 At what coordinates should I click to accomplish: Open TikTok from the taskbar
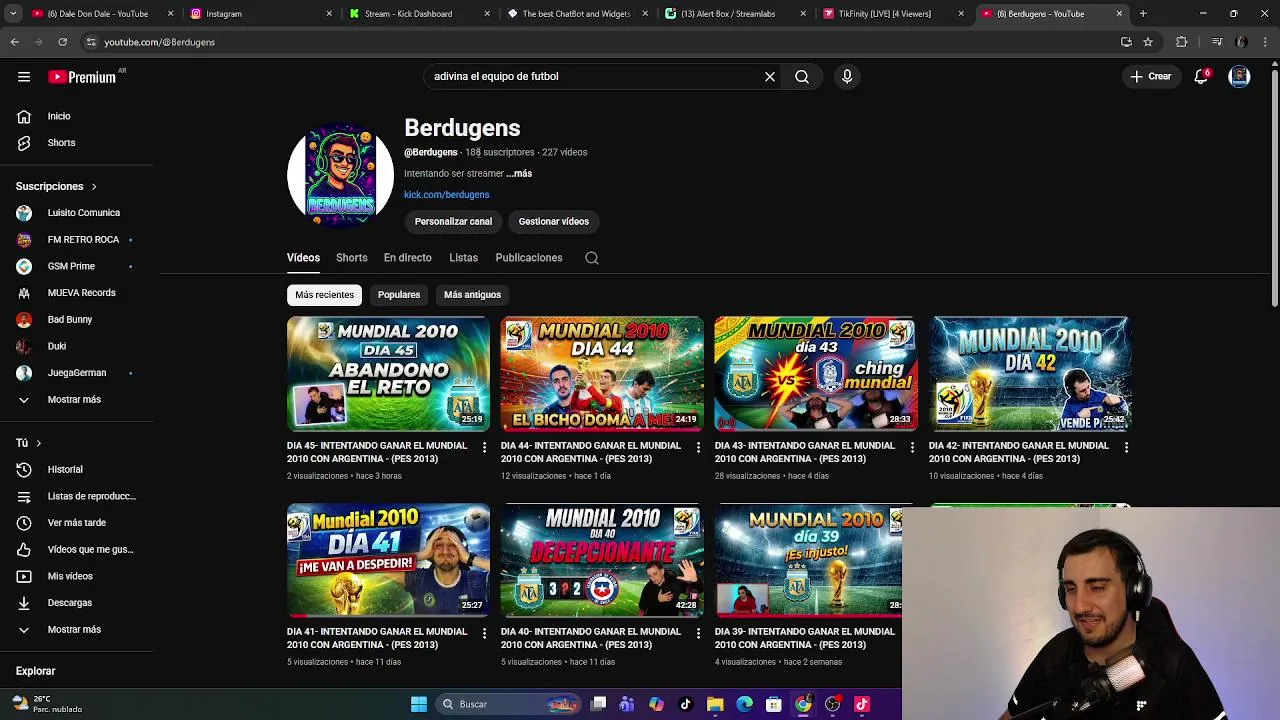[685, 704]
